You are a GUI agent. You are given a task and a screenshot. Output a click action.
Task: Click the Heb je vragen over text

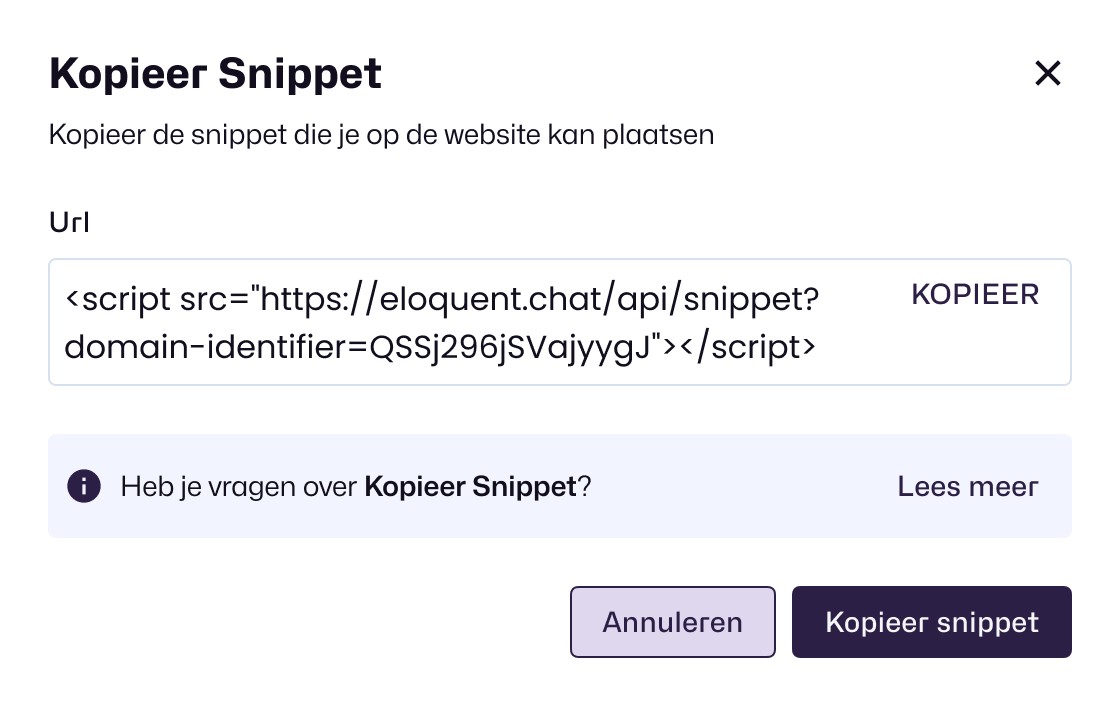(239, 487)
